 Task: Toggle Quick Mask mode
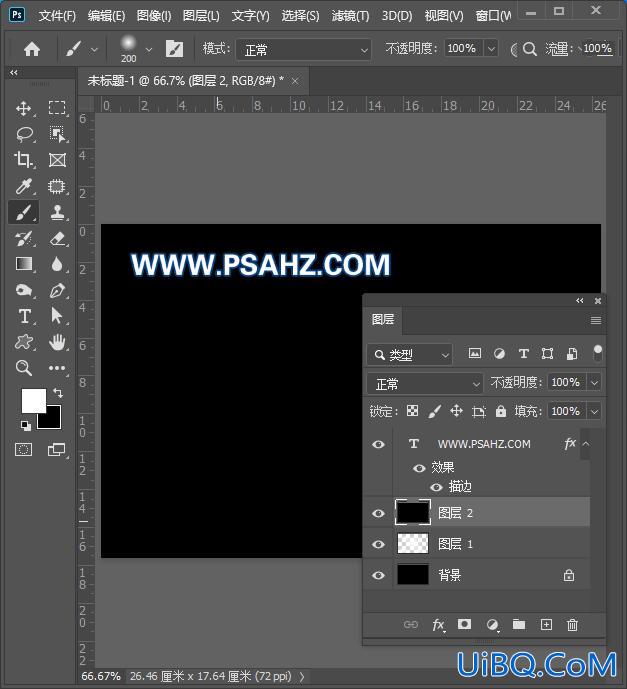[24, 450]
